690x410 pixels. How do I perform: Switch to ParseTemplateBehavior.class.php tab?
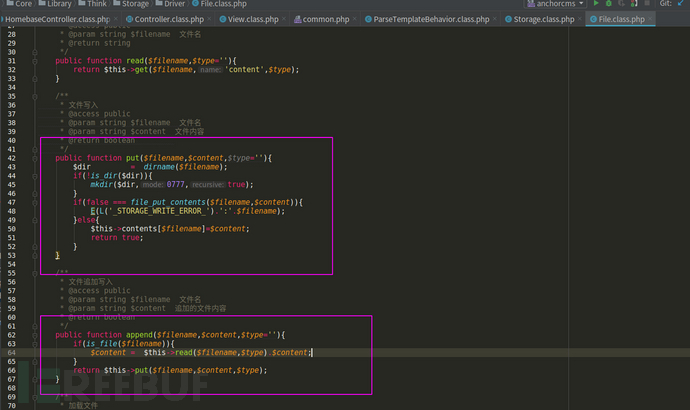431,19
